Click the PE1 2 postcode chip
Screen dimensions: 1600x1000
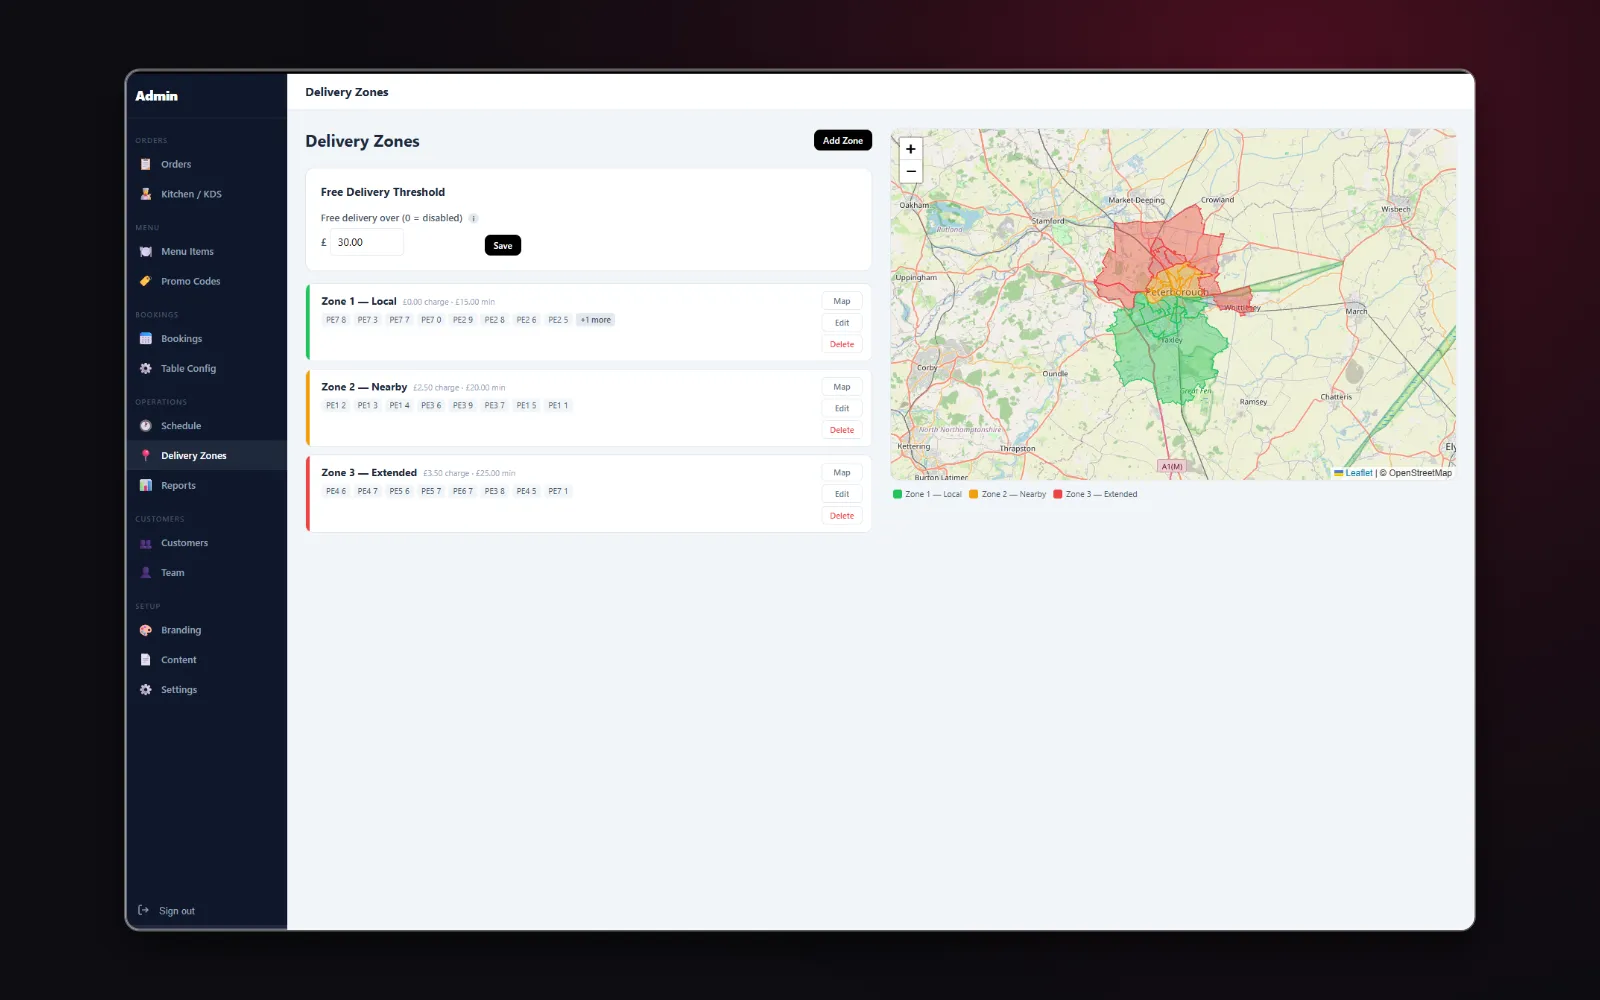pos(336,406)
